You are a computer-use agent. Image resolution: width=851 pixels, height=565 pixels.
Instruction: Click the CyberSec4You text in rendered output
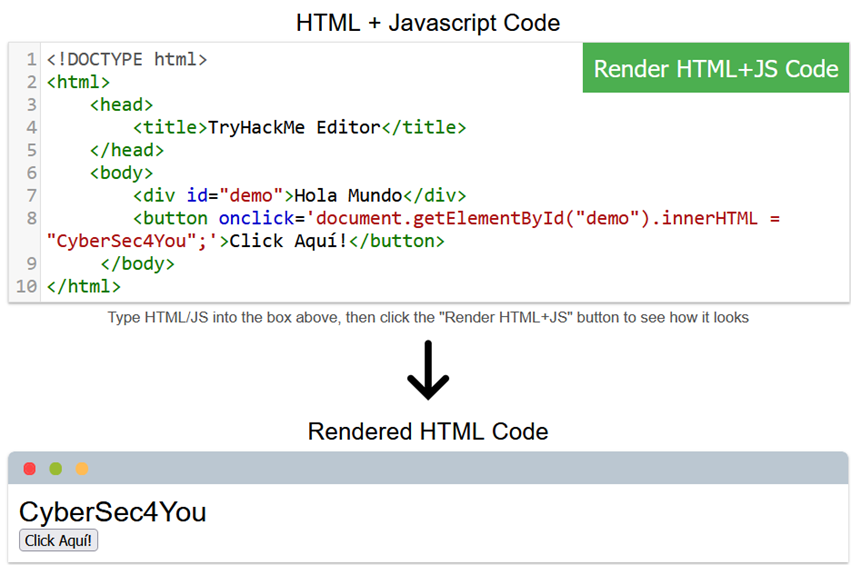coord(112,512)
